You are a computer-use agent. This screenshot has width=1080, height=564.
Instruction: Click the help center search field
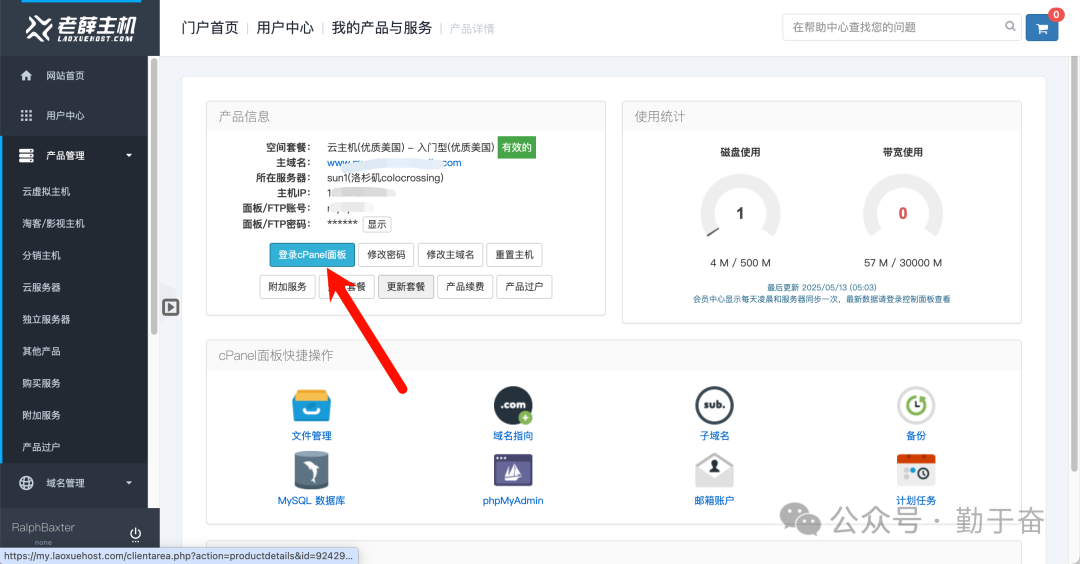[x=895, y=27]
